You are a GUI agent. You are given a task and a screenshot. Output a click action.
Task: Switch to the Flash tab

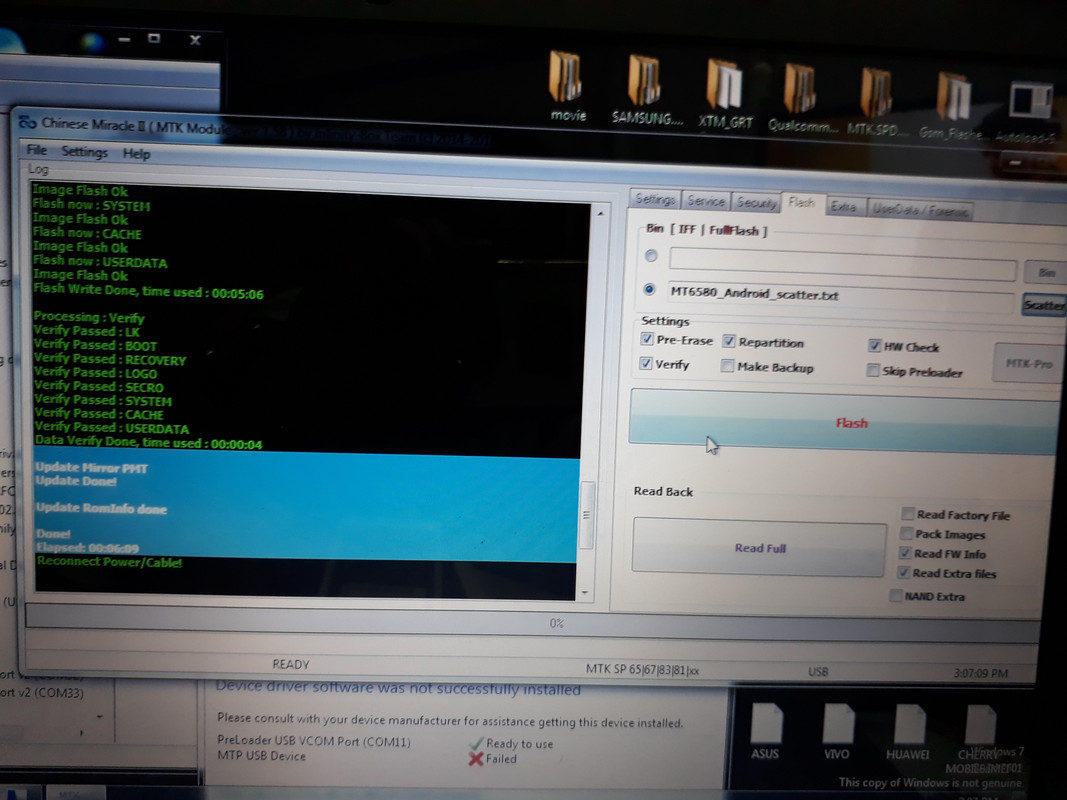tap(802, 203)
